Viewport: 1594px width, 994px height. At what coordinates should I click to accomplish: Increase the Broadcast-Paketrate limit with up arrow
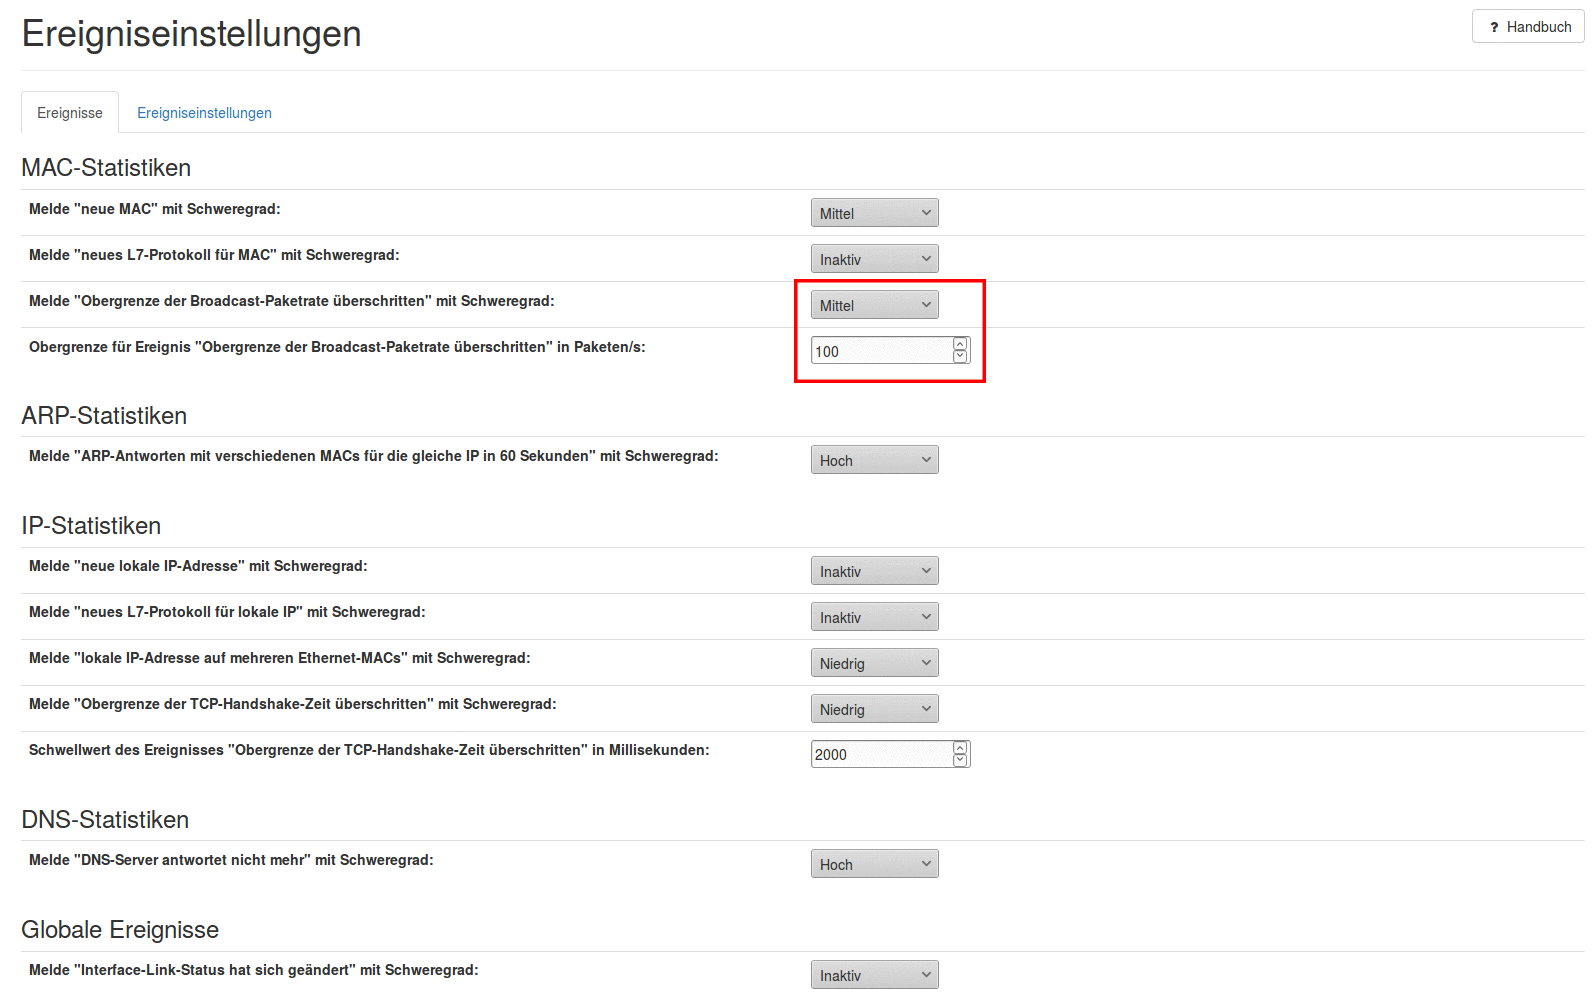[960, 345]
